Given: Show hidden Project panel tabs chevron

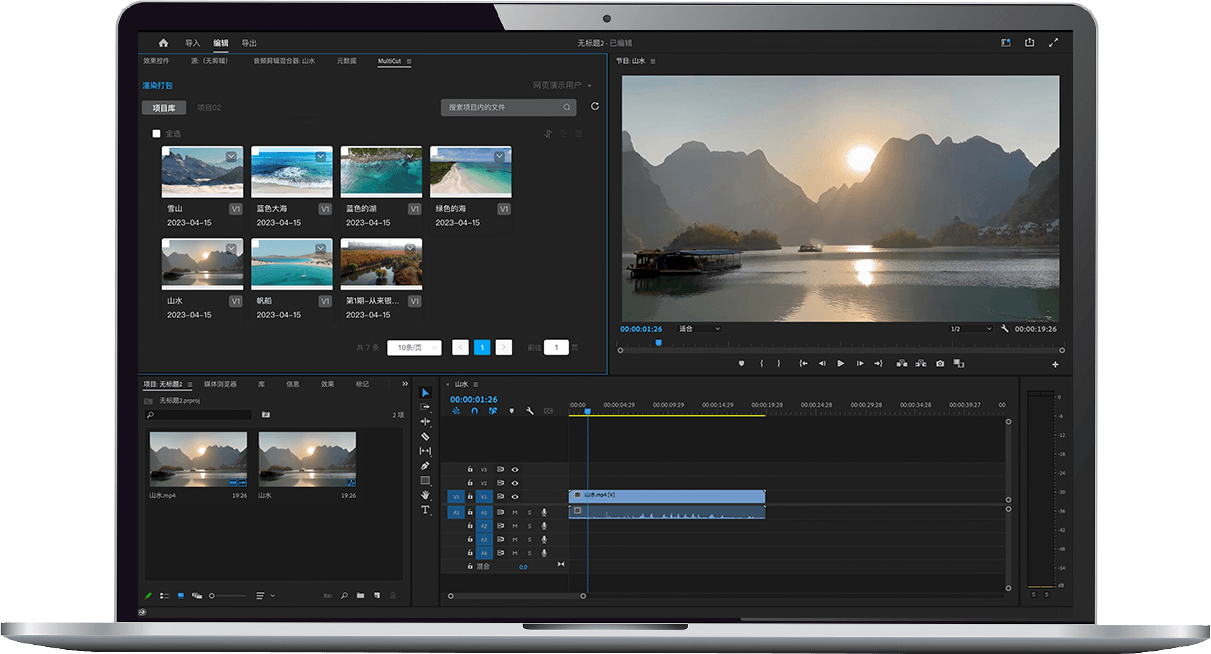Looking at the screenshot, I should 405,383.
